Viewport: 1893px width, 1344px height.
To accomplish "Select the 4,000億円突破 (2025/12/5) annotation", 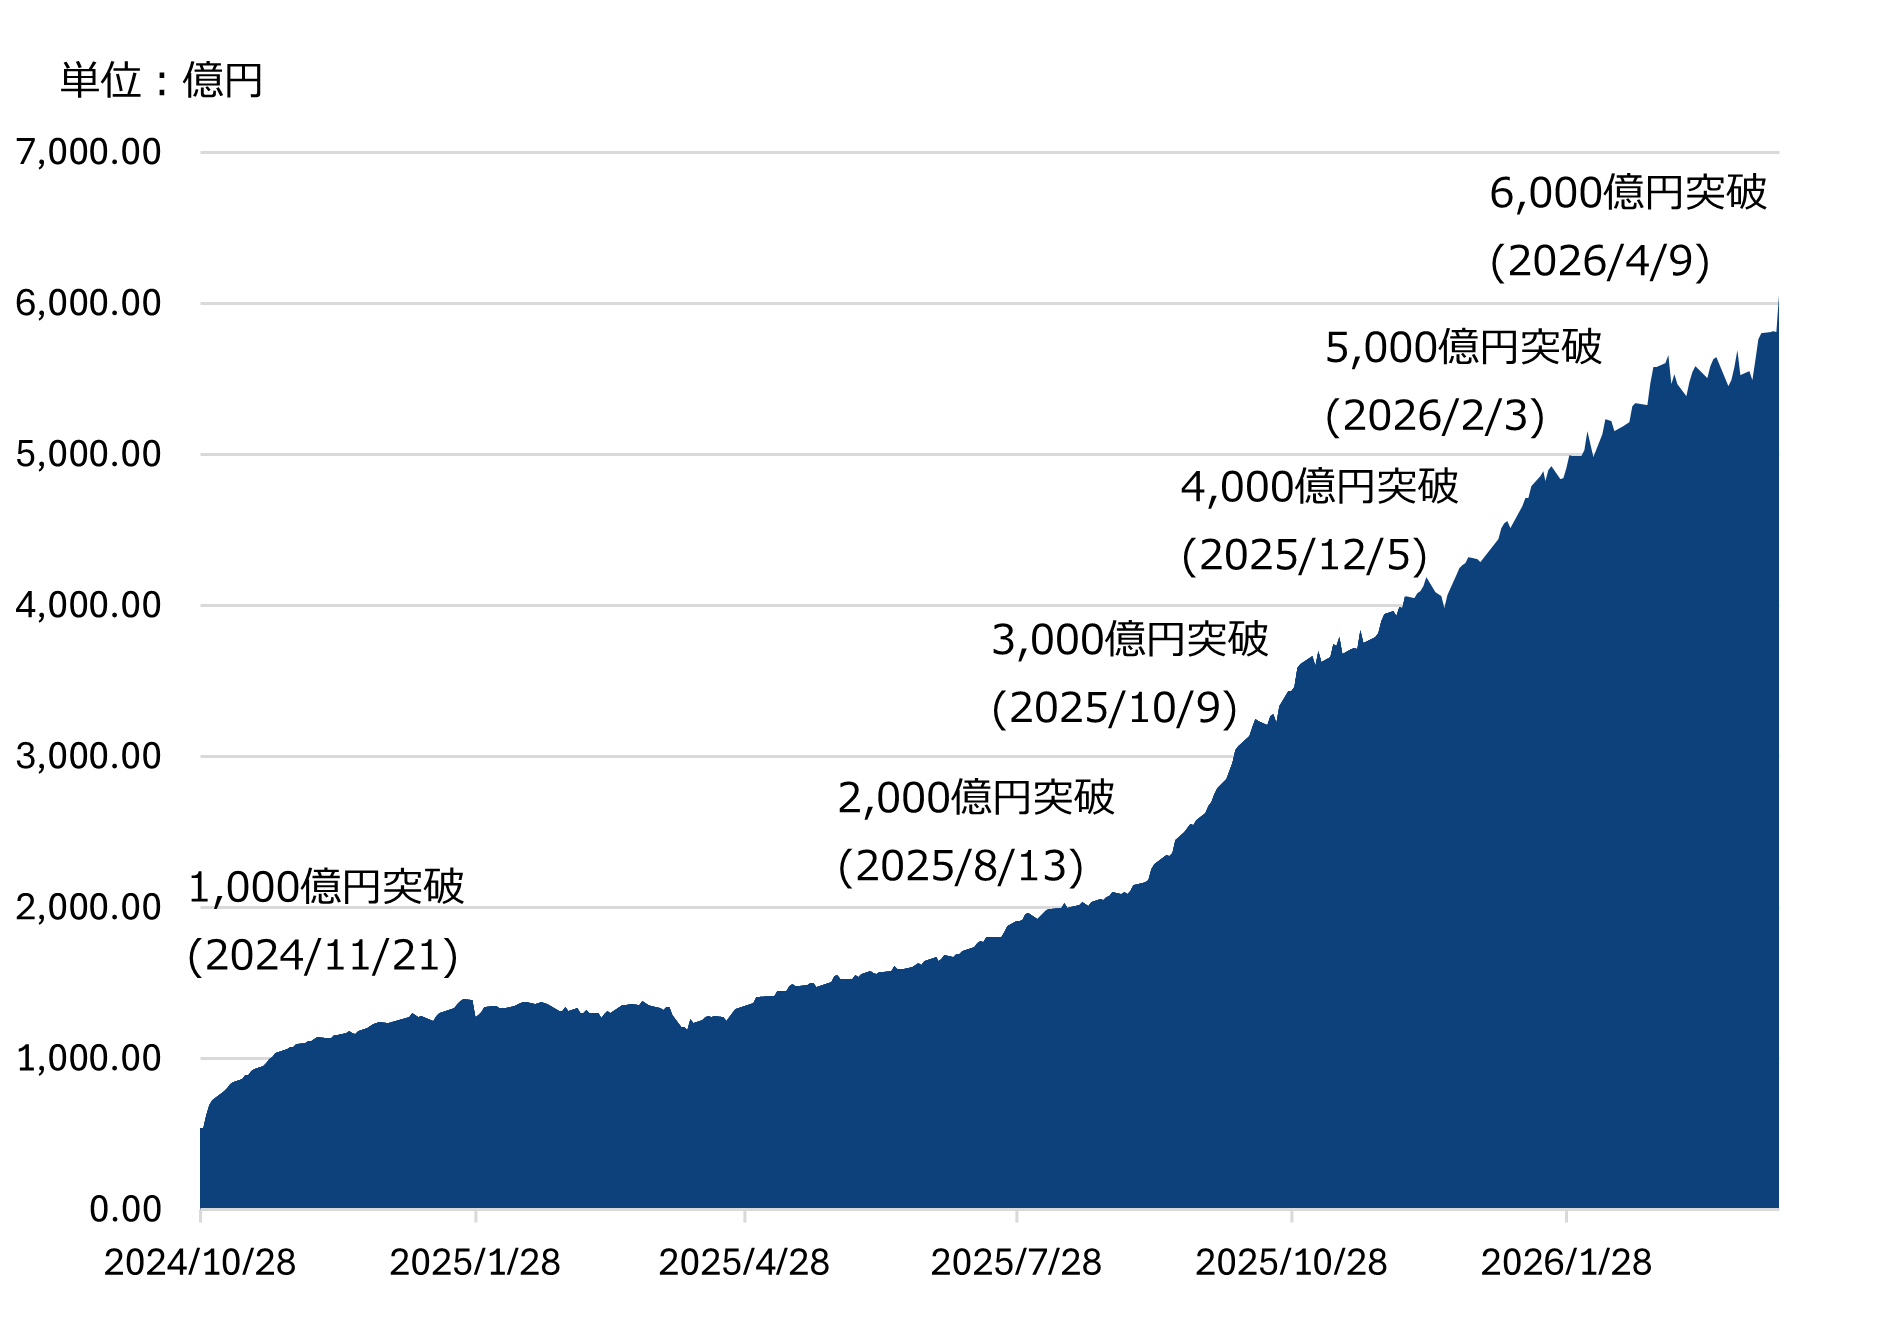I will pos(1318,521).
